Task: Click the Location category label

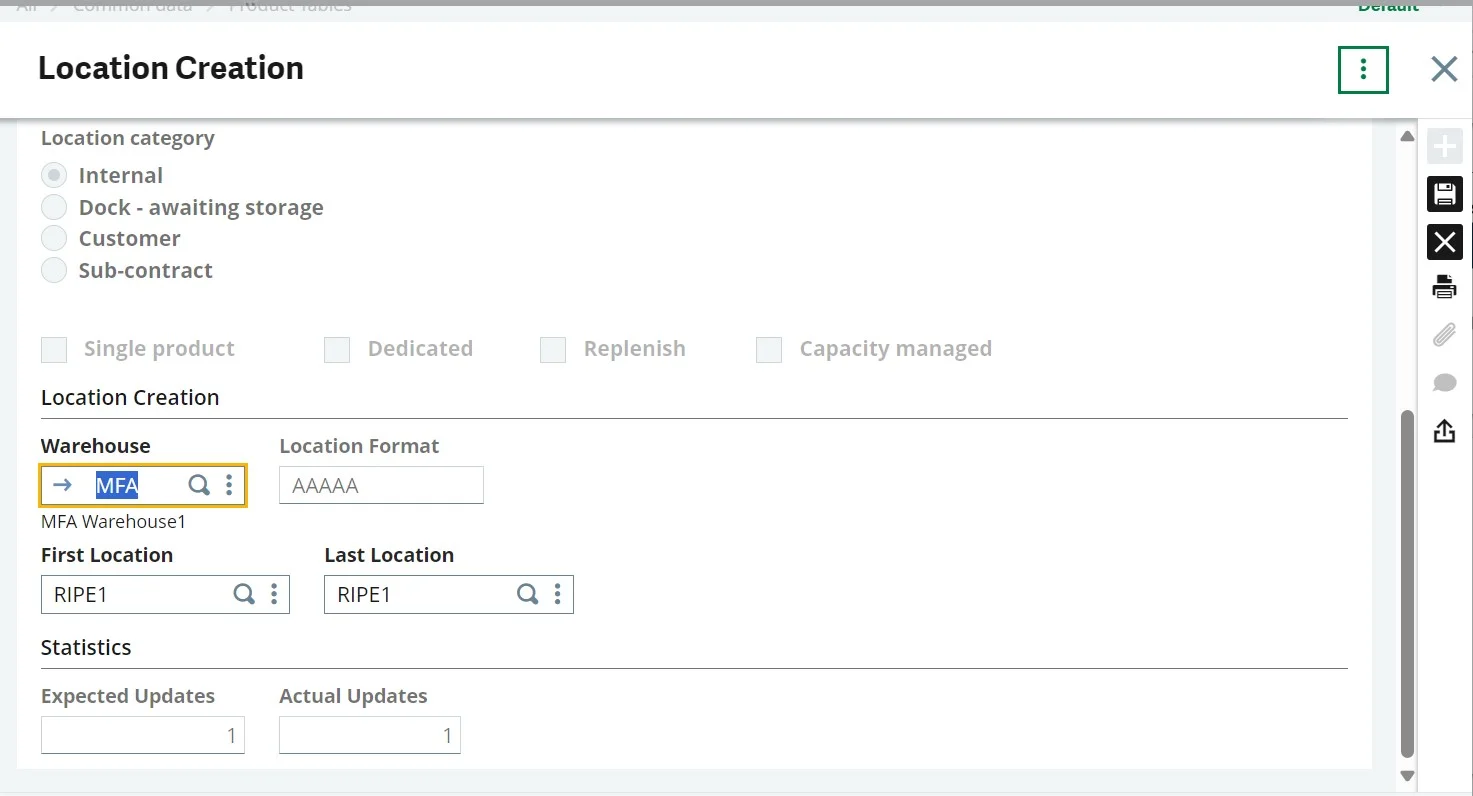Action: point(128,139)
